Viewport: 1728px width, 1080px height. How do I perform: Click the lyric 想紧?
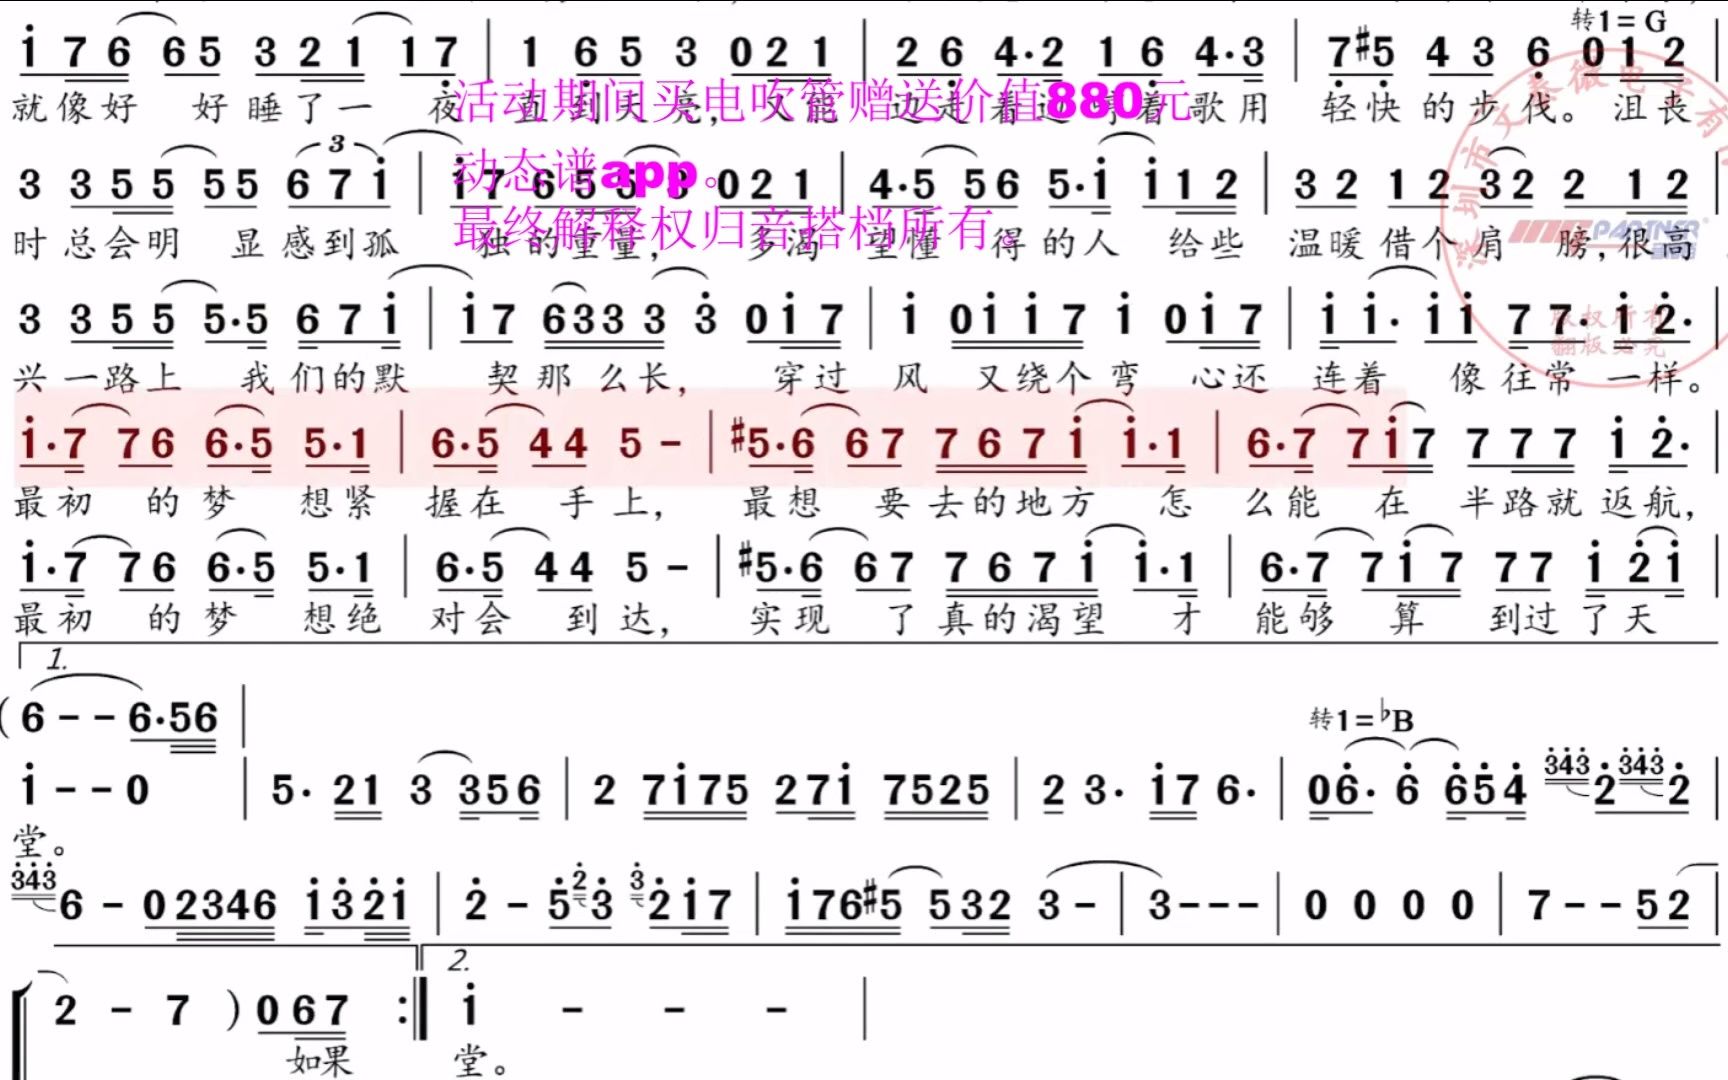click(x=338, y=502)
